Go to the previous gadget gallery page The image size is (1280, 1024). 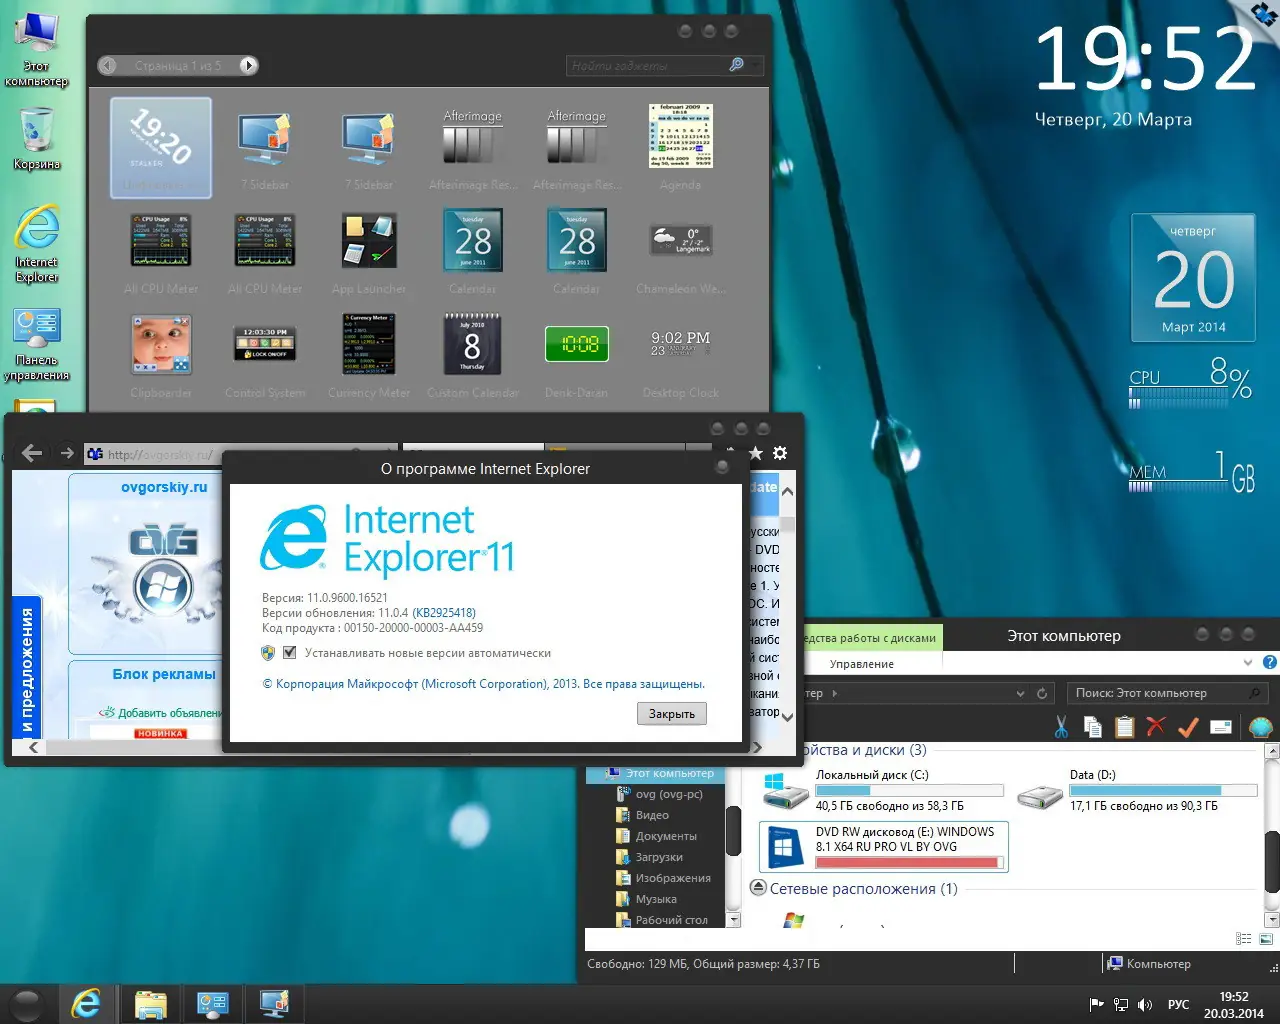[108, 65]
